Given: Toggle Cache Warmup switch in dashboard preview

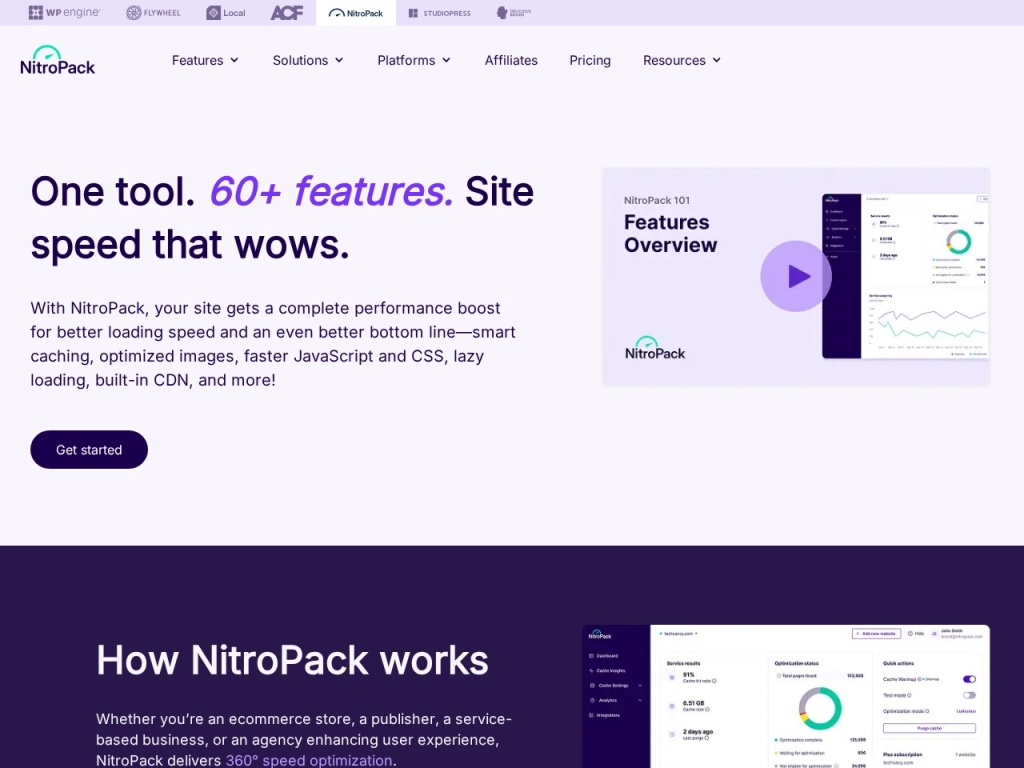Looking at the screenshot, I should (x=969, y=679).
